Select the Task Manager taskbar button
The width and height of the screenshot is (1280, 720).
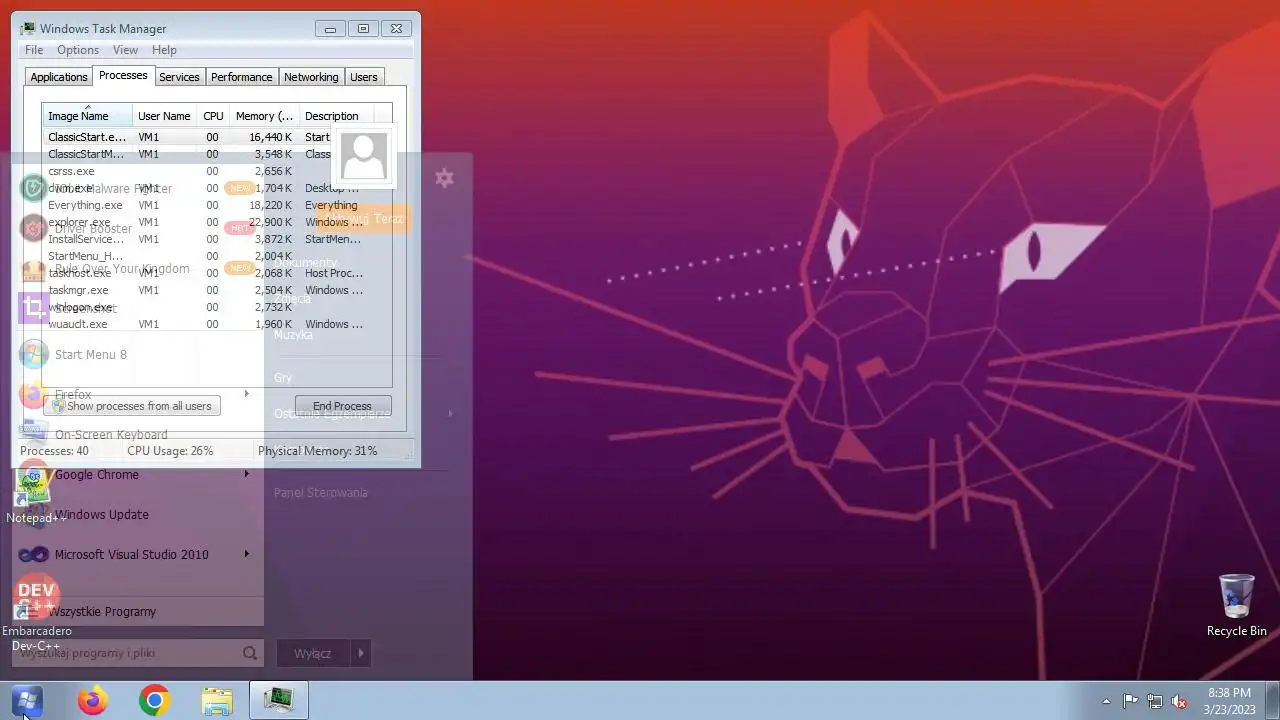278,700
